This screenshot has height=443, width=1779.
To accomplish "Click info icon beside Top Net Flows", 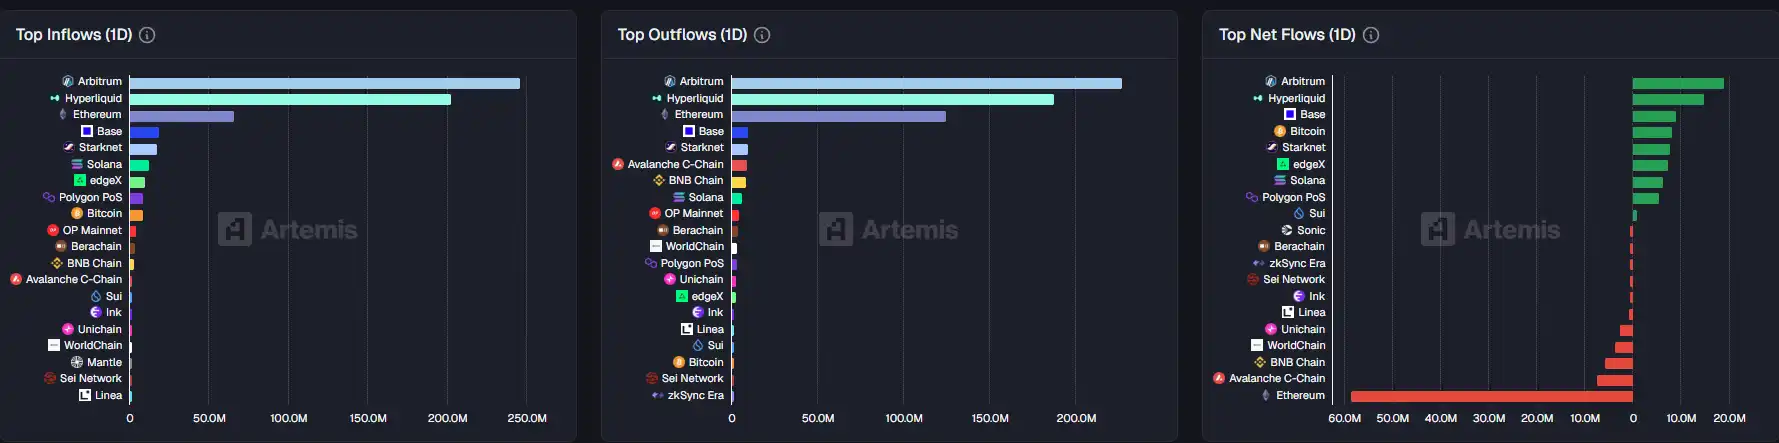I will tap(1371, 35).
